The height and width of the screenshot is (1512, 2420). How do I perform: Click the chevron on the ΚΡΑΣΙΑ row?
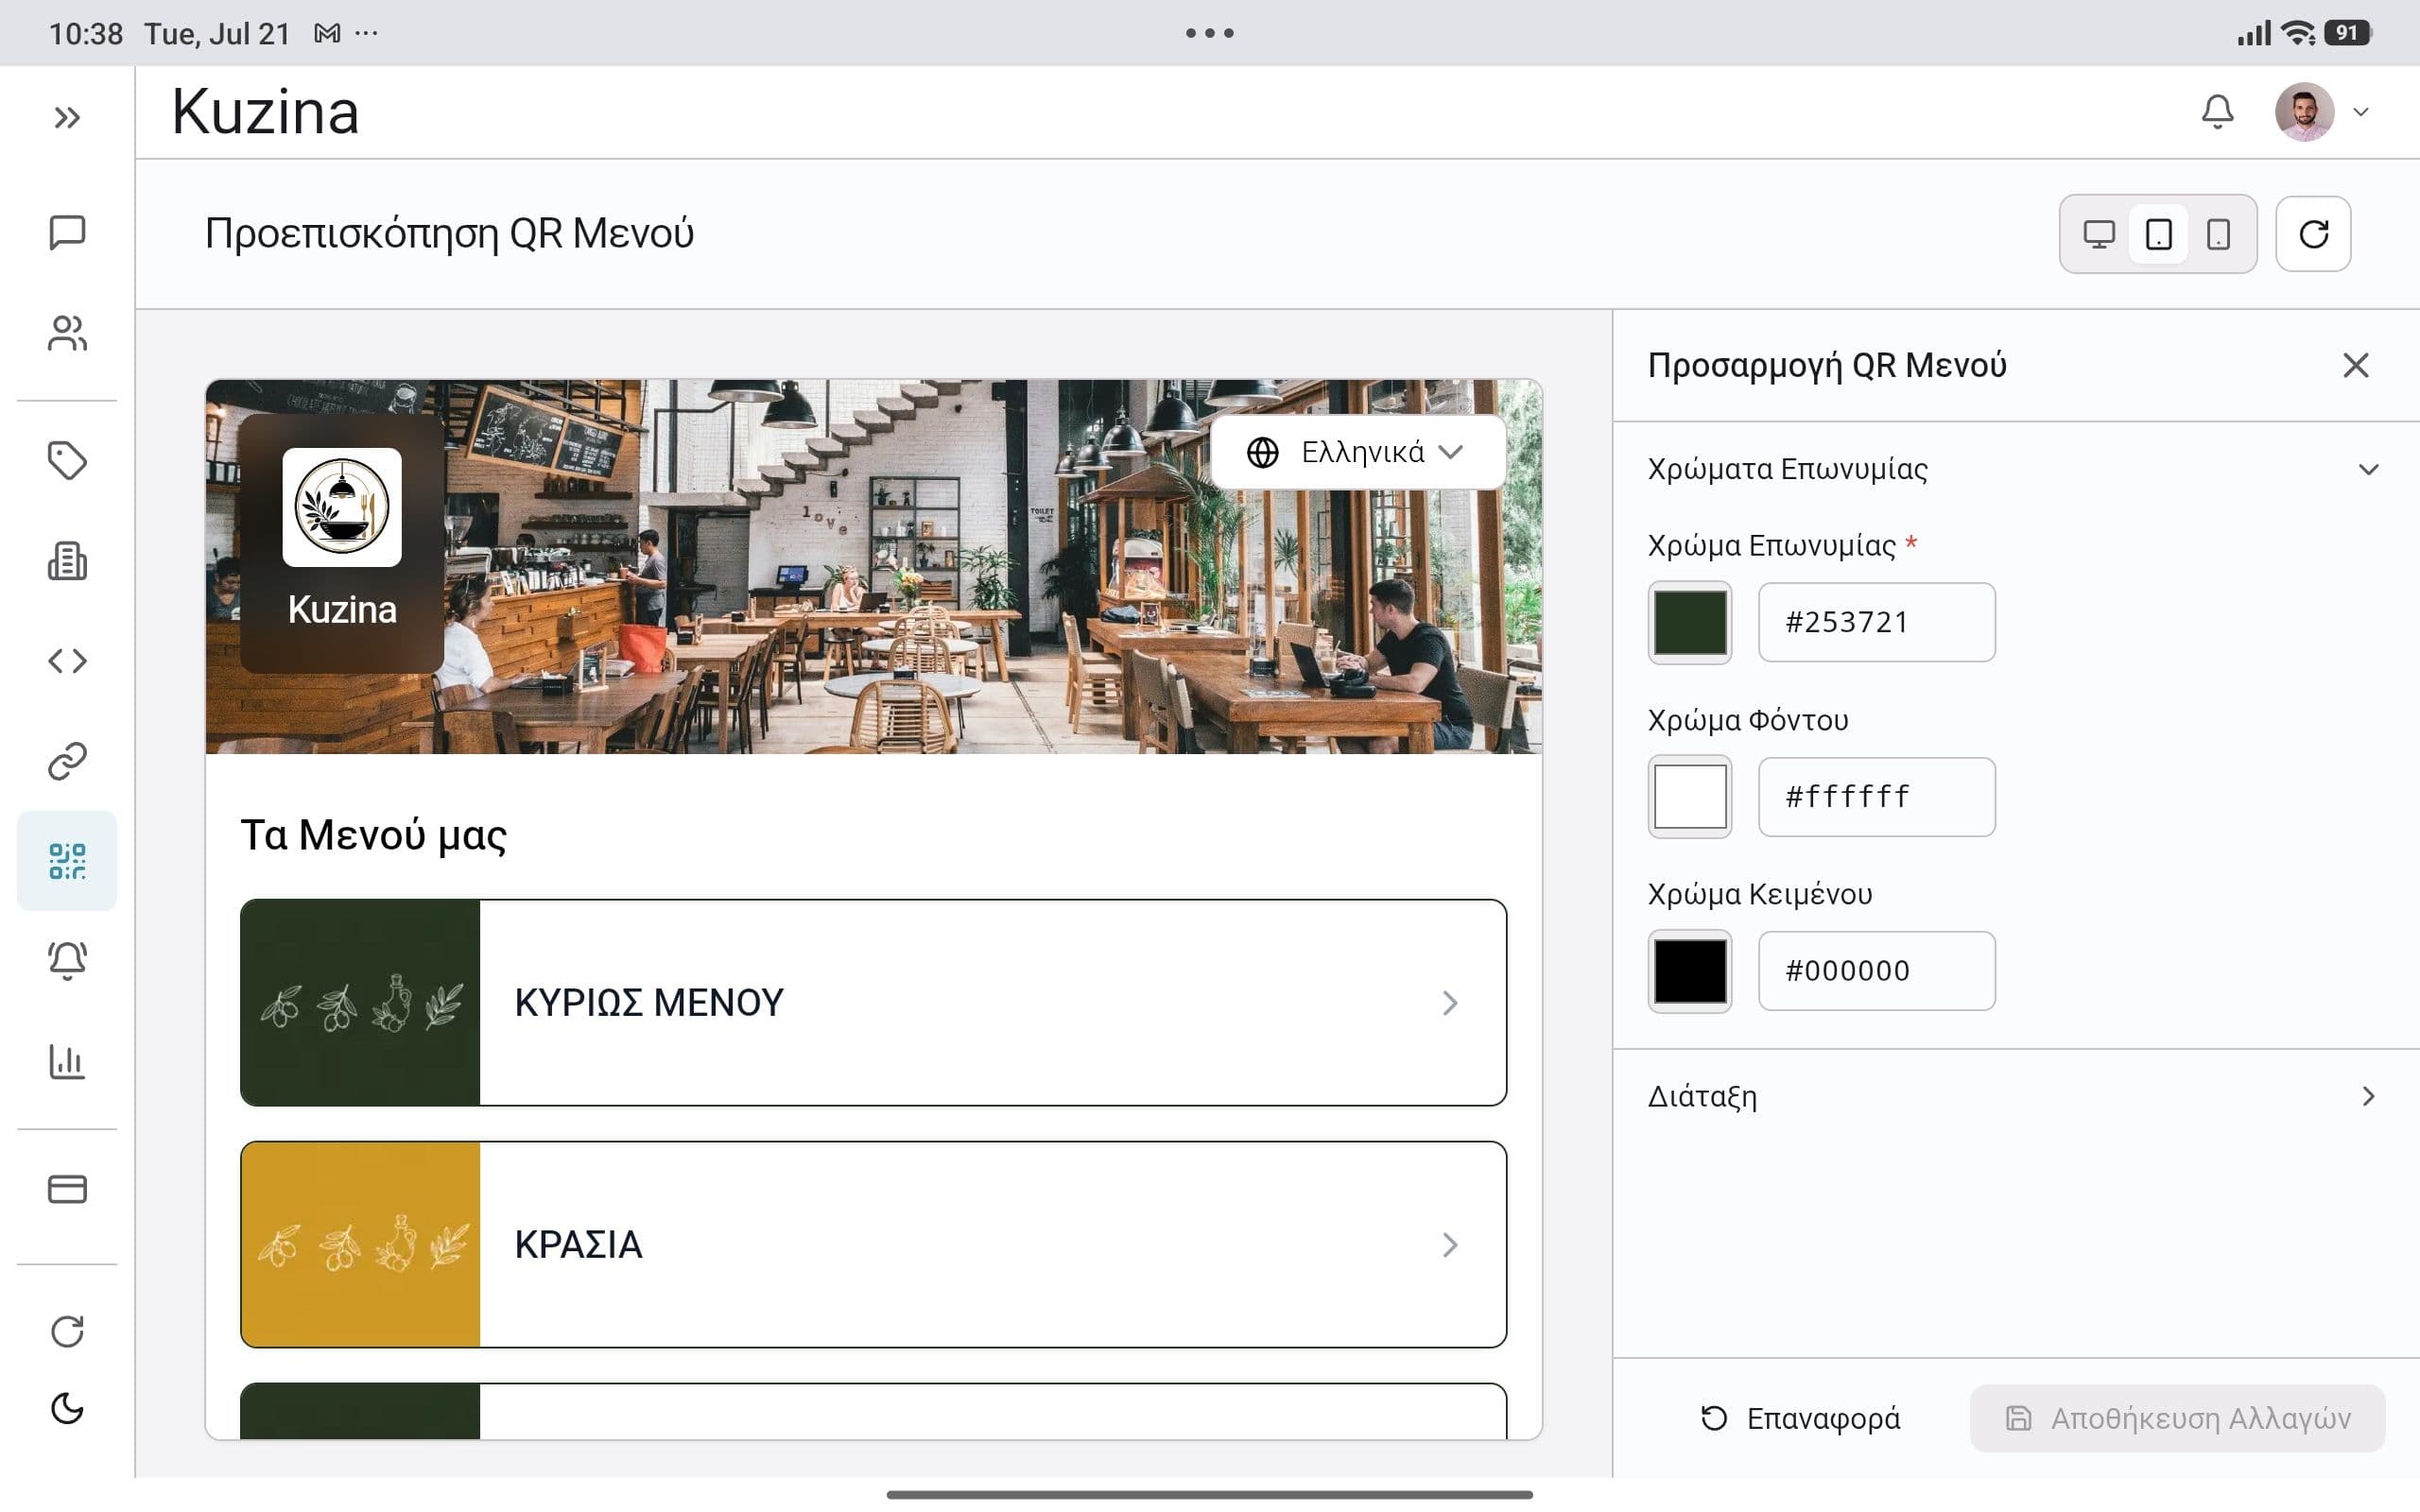pyautogui.click(x=1450, y=1245)
